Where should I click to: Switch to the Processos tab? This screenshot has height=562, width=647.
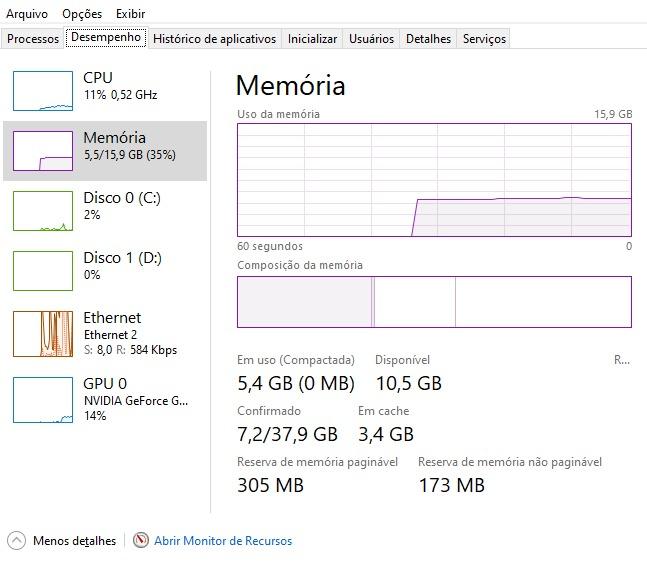click(33, 39)
